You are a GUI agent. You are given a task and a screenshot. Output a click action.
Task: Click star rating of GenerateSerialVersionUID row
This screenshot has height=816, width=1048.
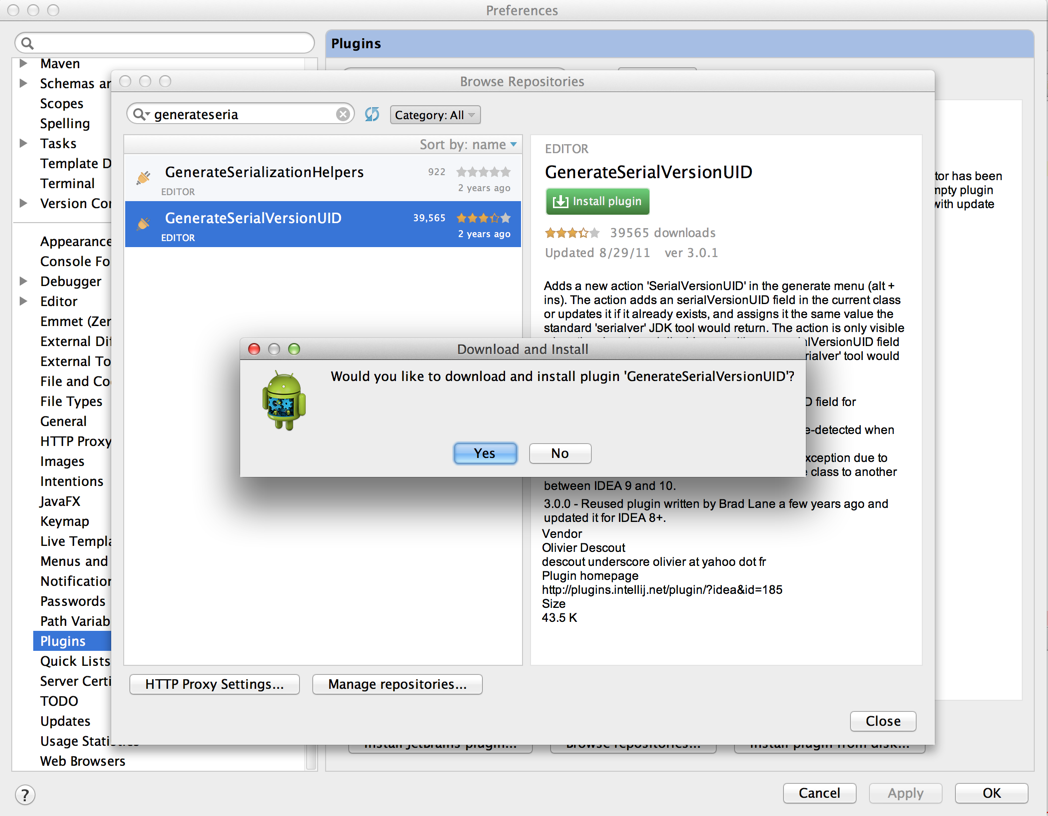(x=483, y=218)
